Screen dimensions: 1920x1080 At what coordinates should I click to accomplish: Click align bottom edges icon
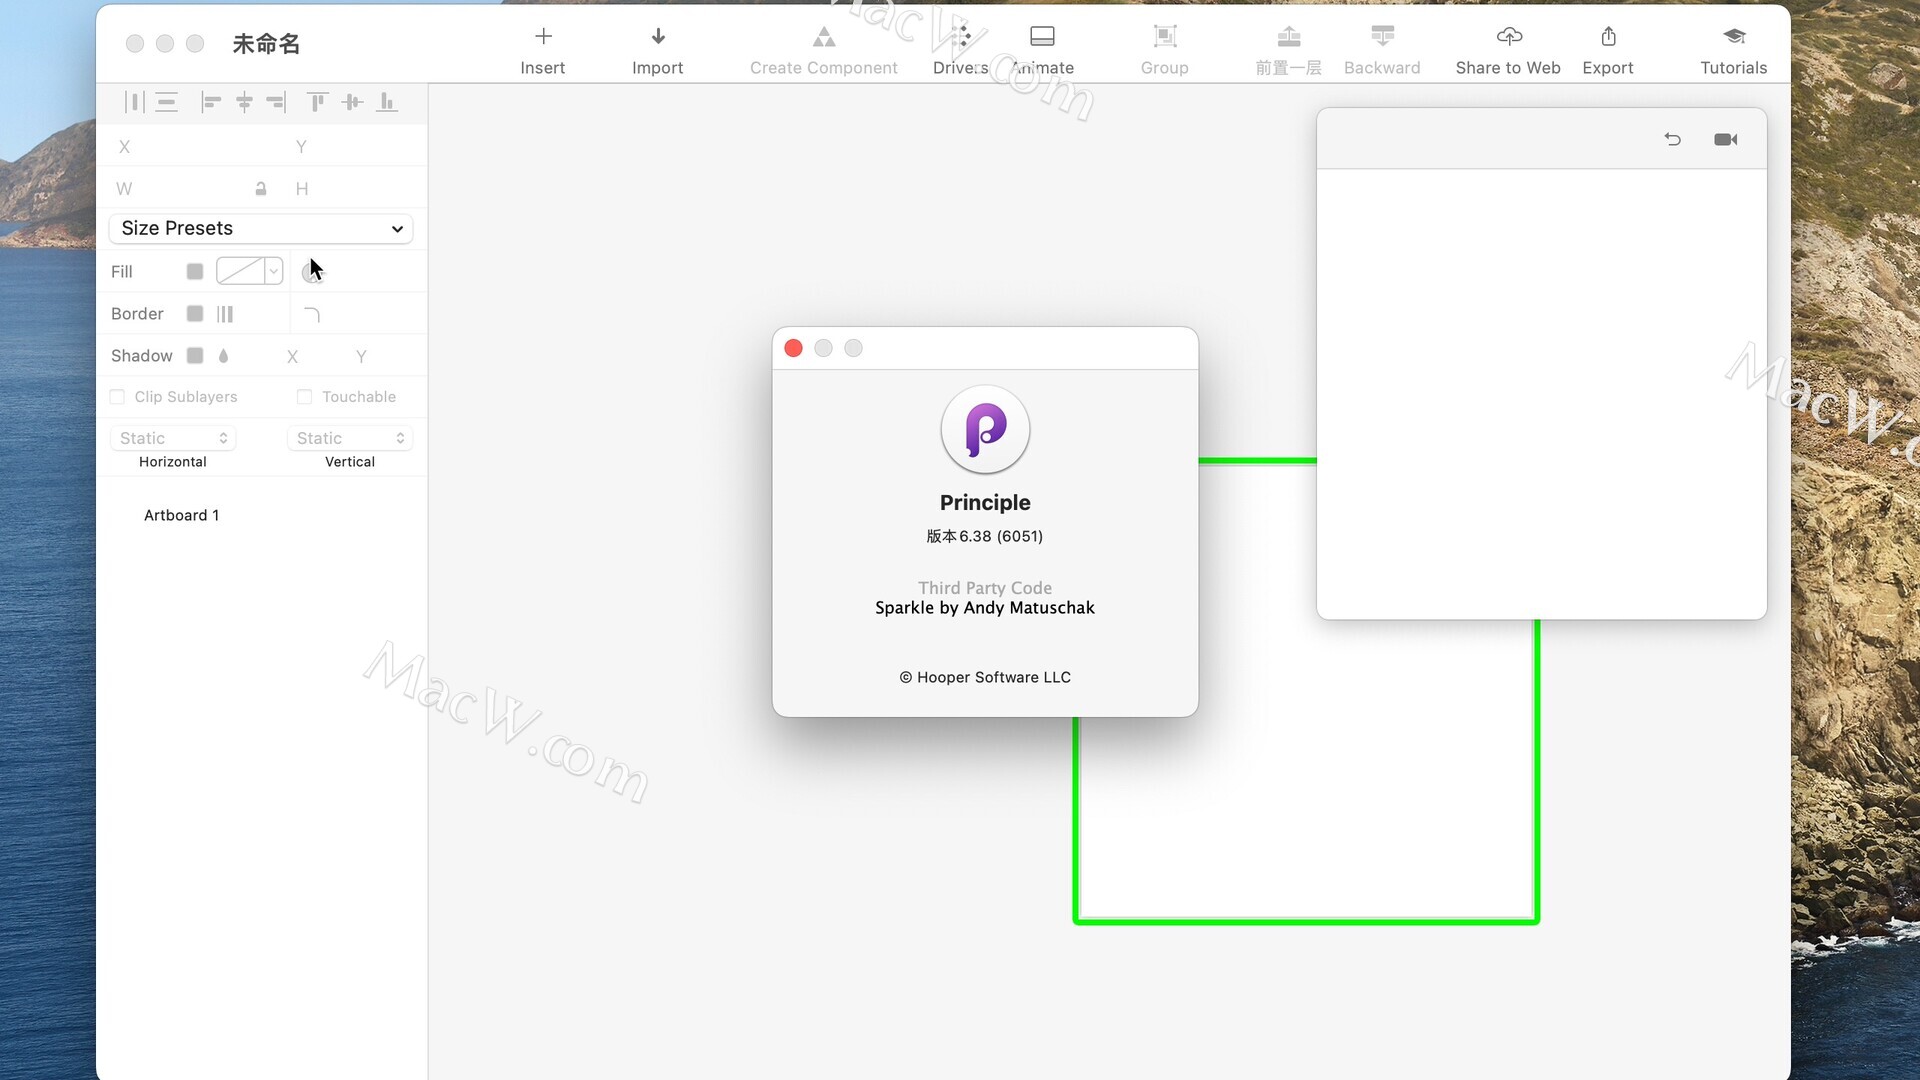387,102
